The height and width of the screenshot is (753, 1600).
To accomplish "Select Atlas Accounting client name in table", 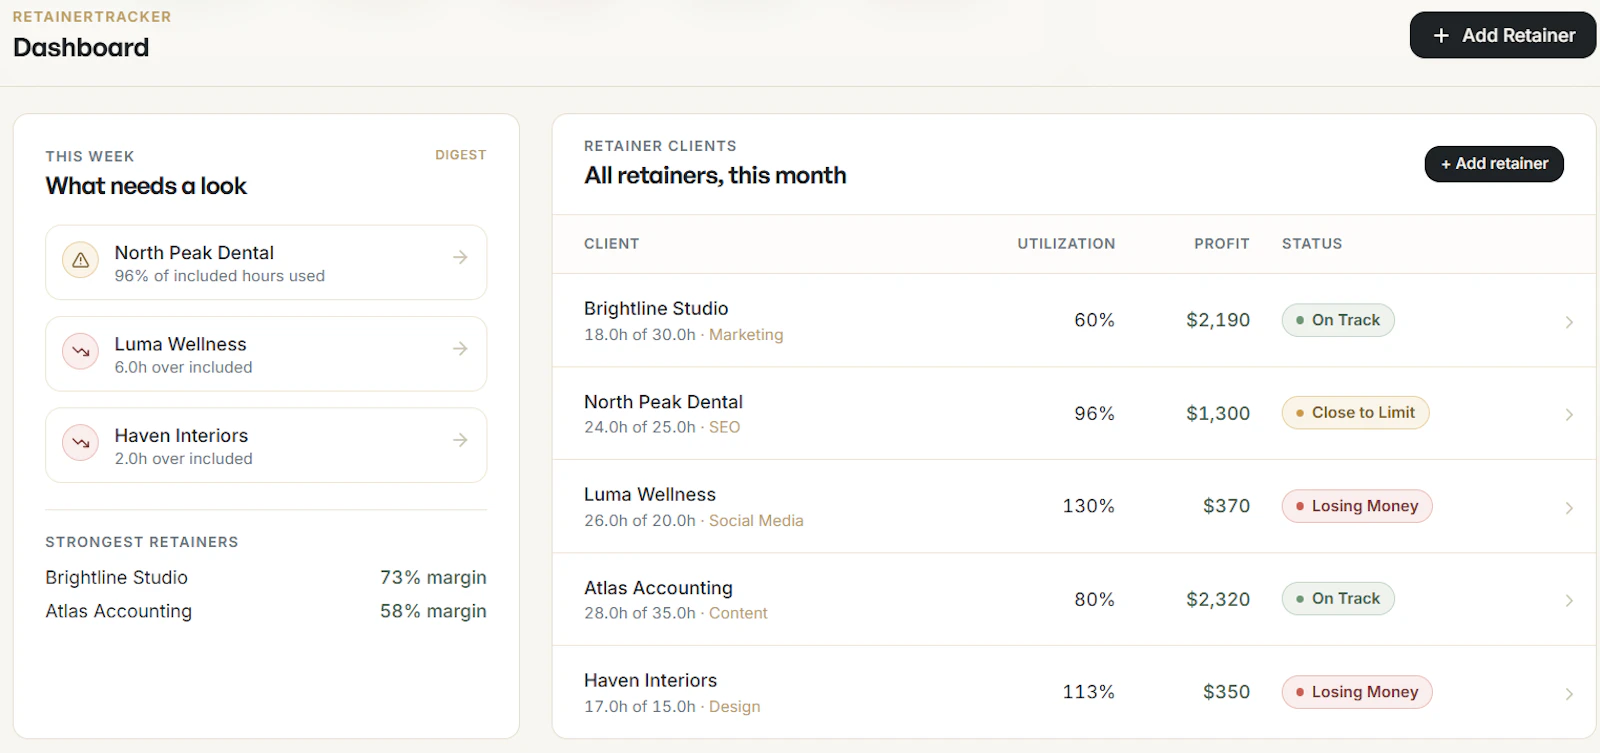I will 658,588.
